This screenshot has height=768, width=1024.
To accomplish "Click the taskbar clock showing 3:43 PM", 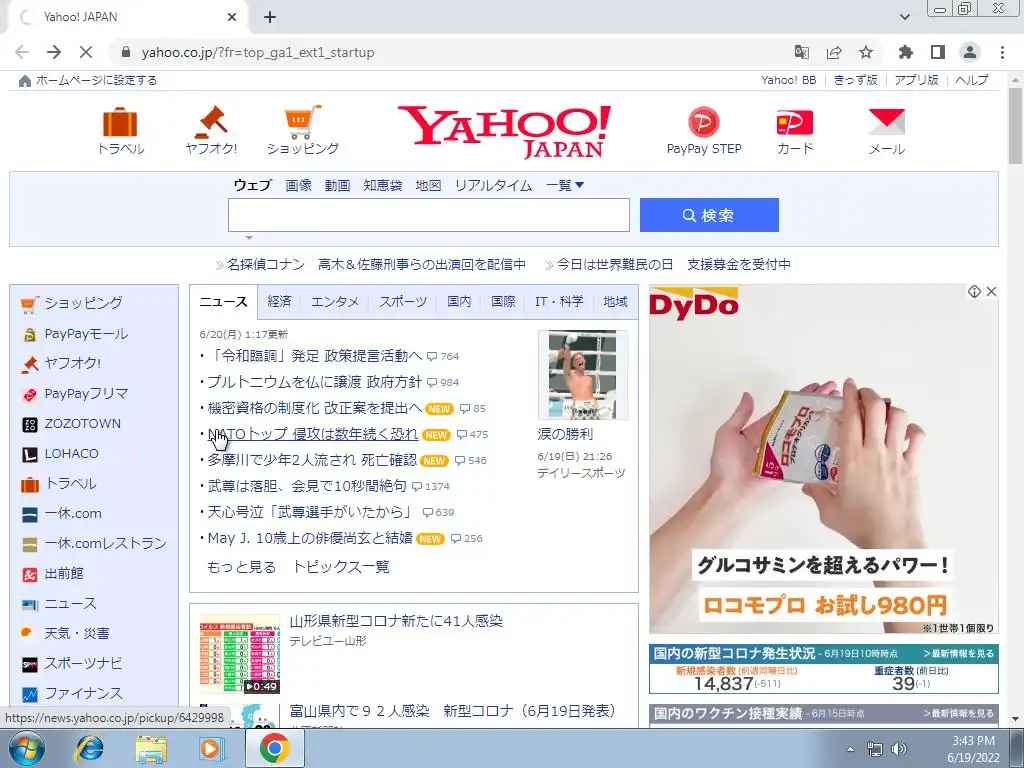I will coord(973,749).
